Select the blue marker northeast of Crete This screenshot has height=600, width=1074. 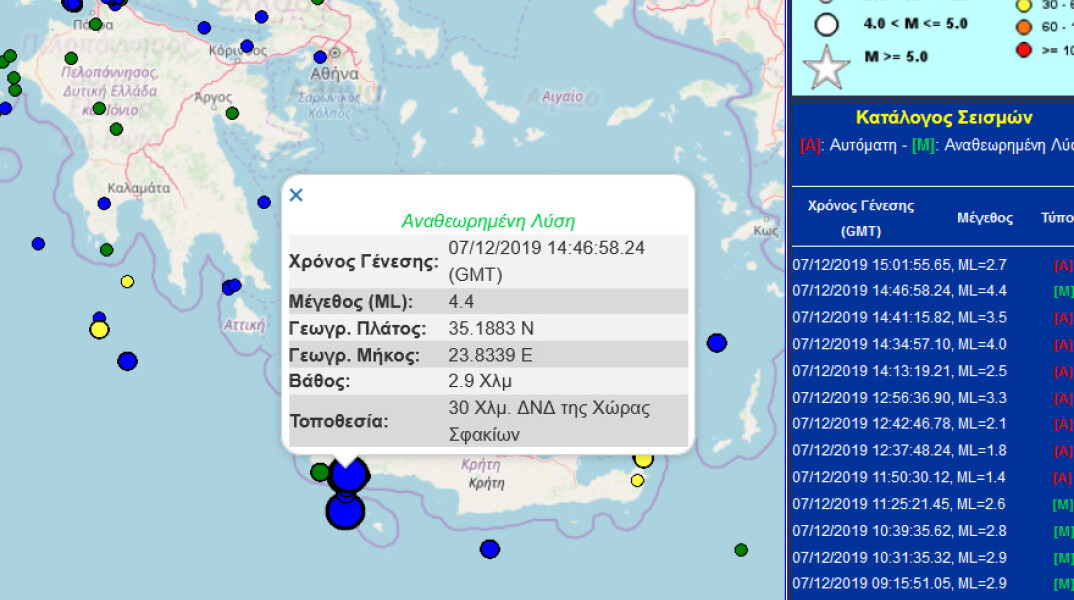[716, 343]
